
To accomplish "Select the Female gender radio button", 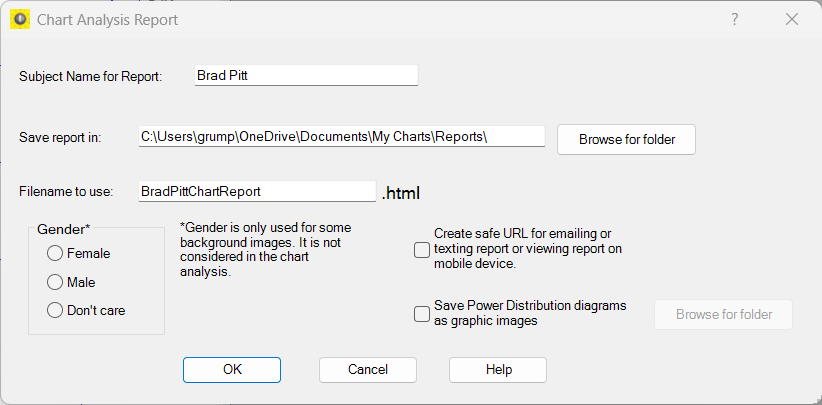I will [x=55, y=254].
